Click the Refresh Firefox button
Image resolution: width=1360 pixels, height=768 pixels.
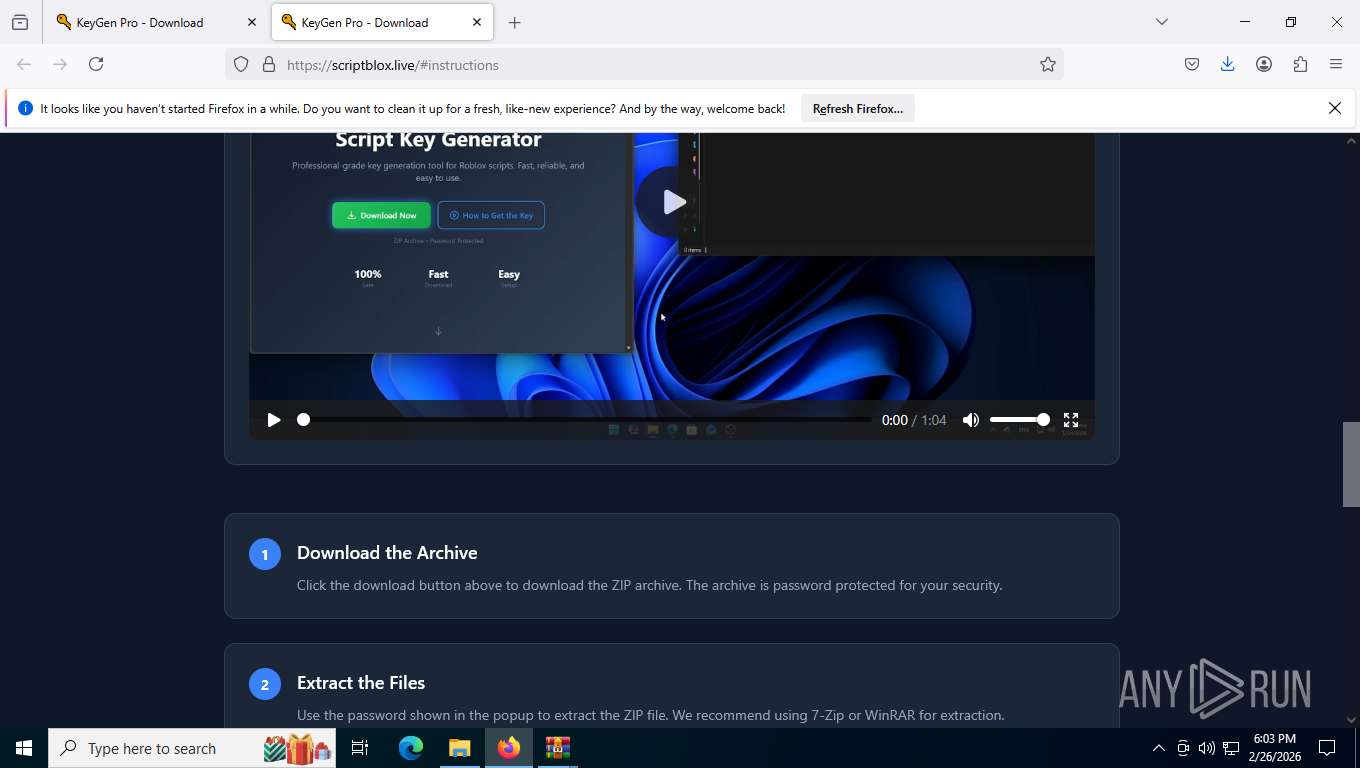[x=857, y=108]
